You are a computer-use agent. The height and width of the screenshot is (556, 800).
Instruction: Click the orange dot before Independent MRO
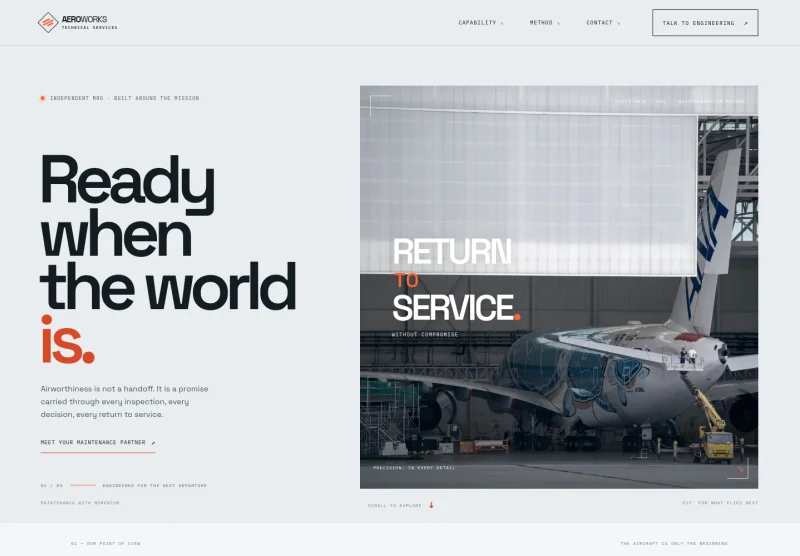[43, 98]
